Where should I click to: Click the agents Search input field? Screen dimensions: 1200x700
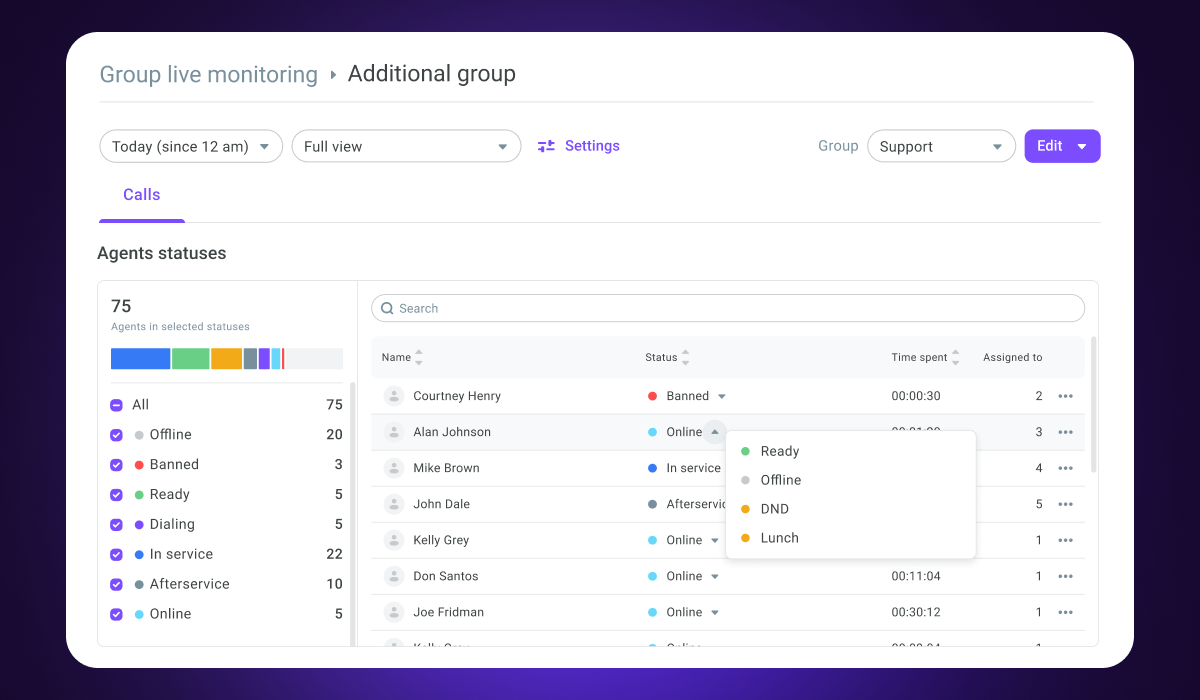tap(728, 308)
